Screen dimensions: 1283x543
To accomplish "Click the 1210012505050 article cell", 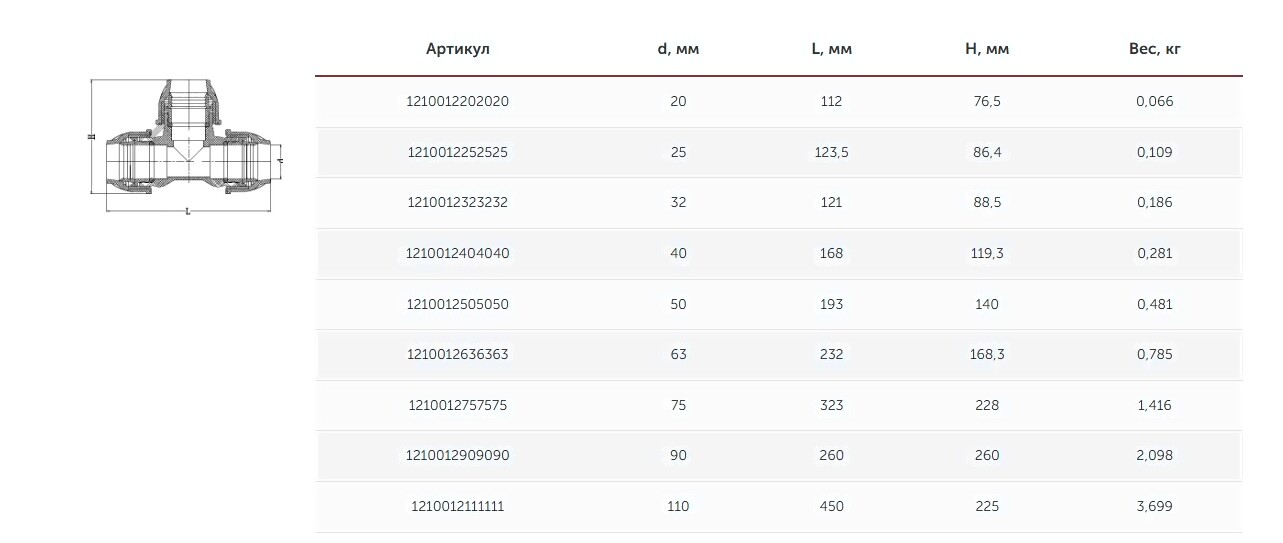I will [x=458, y=304].
